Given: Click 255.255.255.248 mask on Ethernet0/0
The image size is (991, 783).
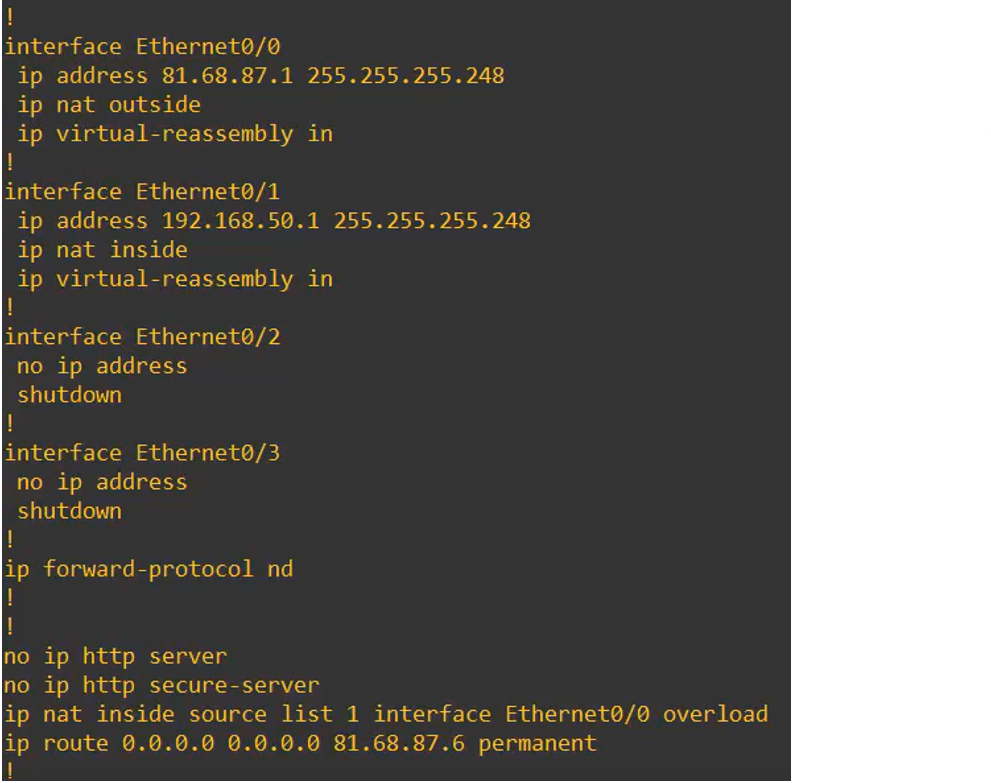Looking at the screenshot, I should click(406, 75).
